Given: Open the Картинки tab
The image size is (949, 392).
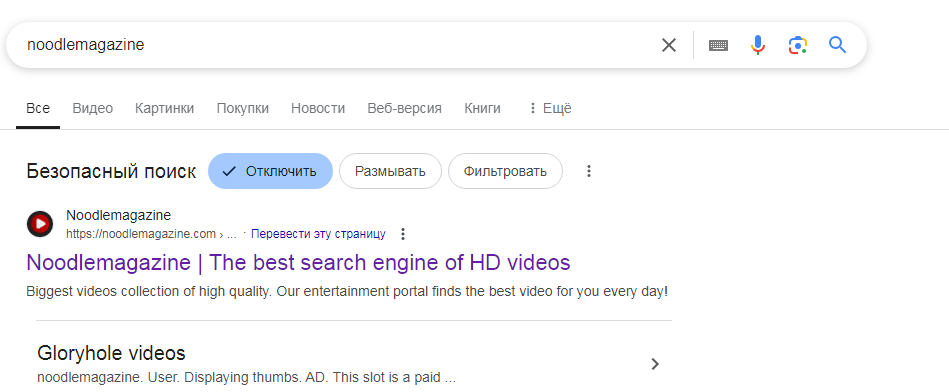Looking at the screenshot, I should (165, 108).
